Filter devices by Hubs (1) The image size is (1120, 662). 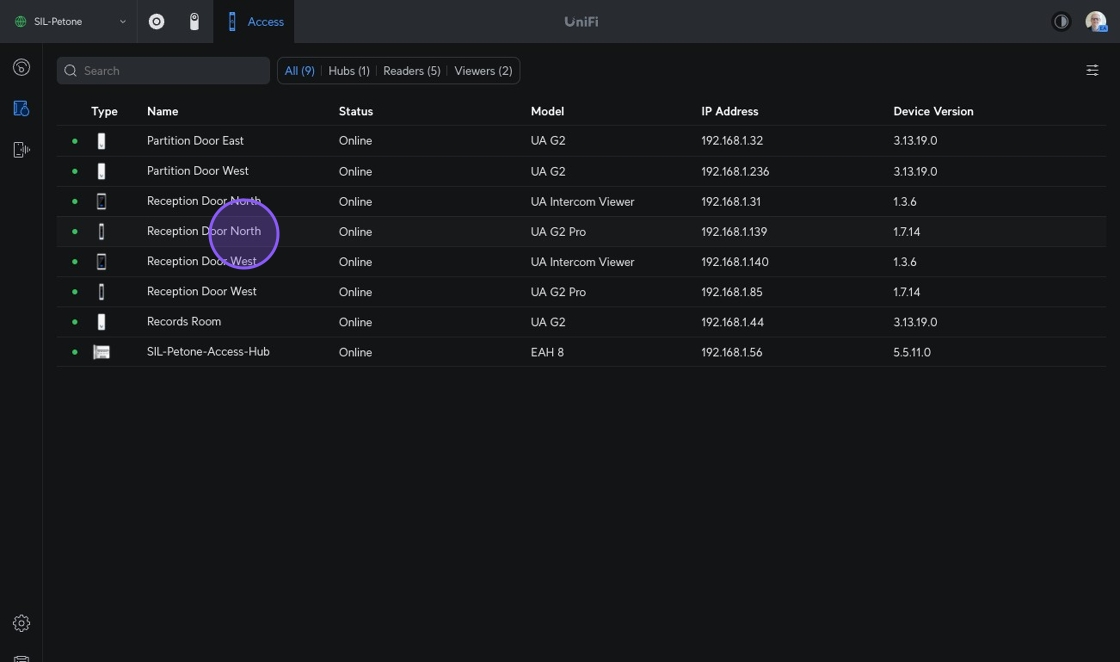(x=349, y=71)
